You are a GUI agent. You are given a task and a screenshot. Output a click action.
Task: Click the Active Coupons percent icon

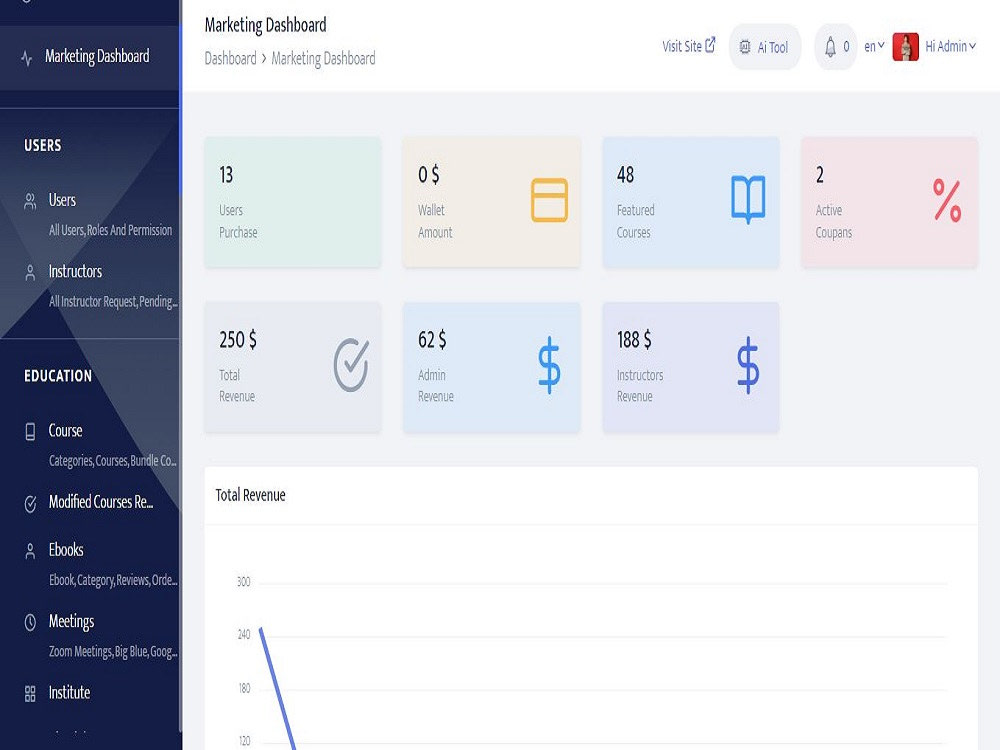pyautogui.click(x=947, y=200)
